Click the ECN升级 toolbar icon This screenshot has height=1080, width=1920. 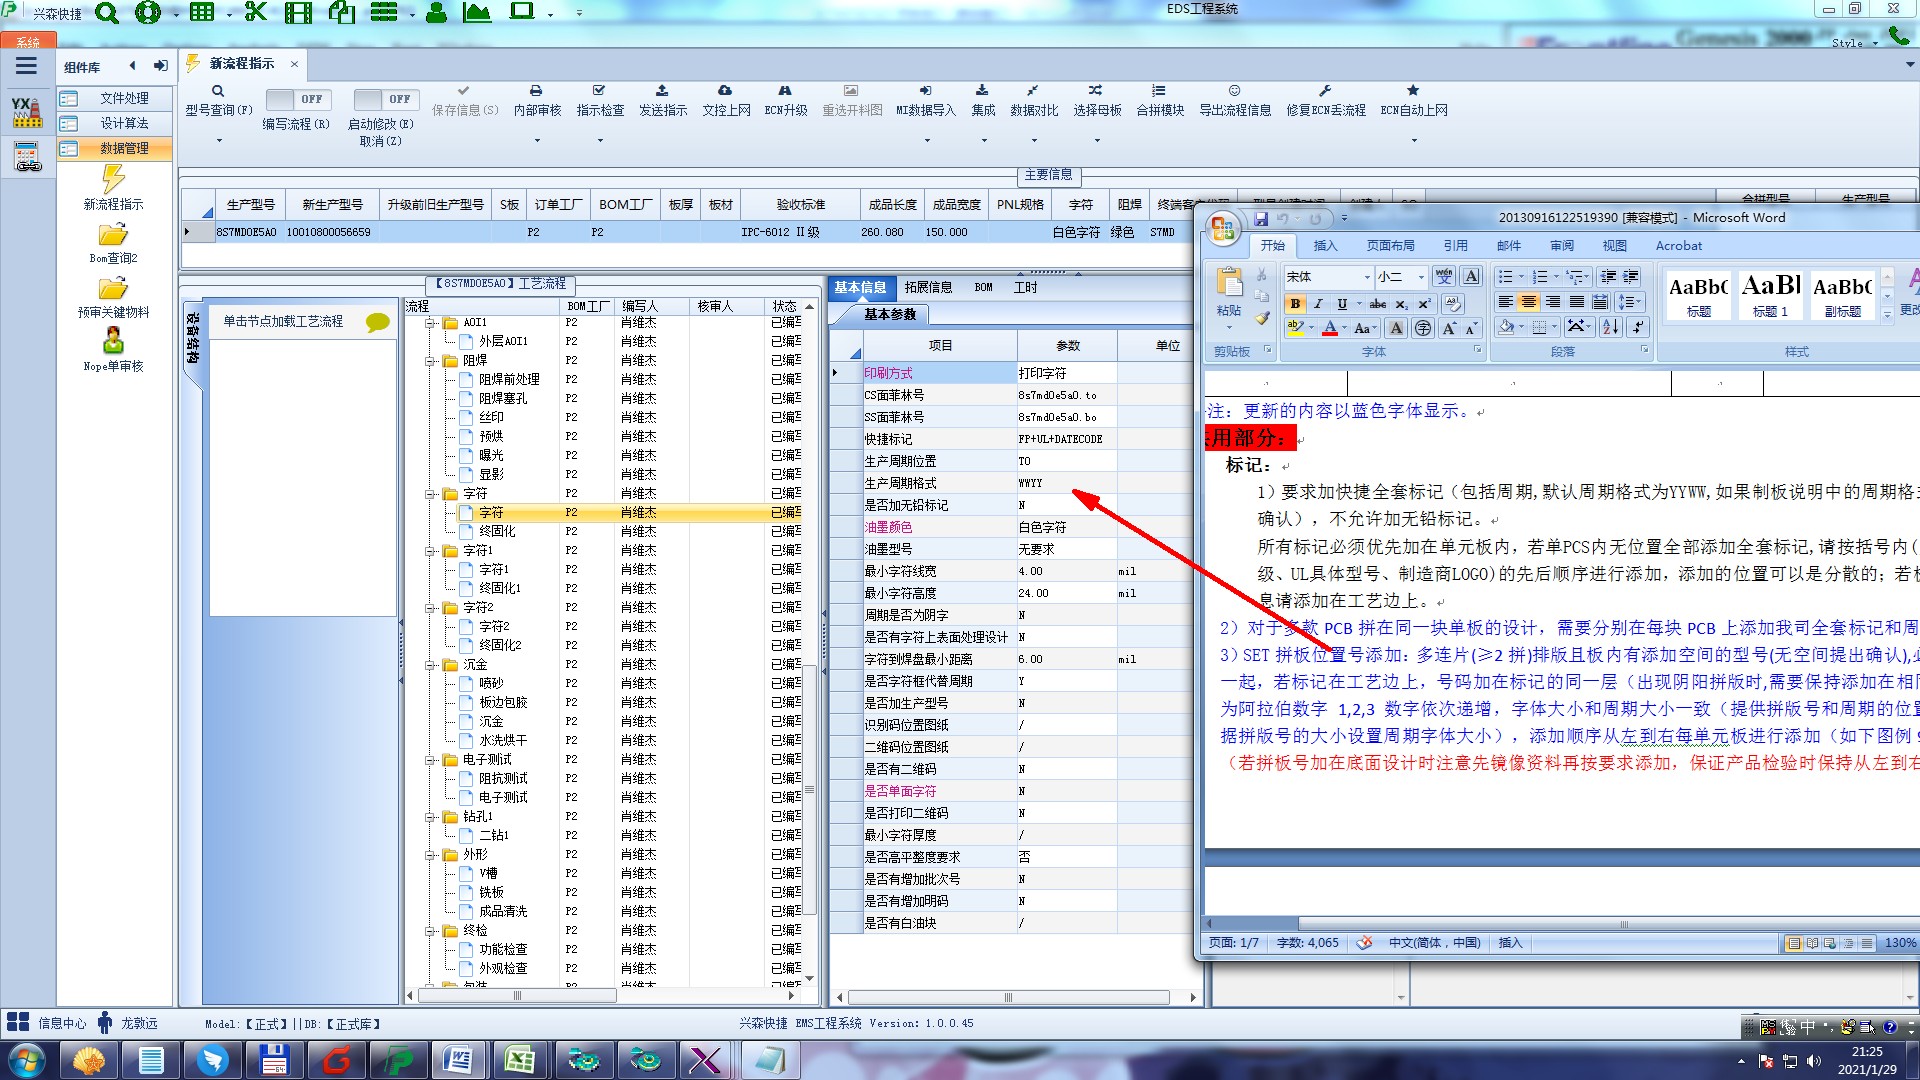785,91
